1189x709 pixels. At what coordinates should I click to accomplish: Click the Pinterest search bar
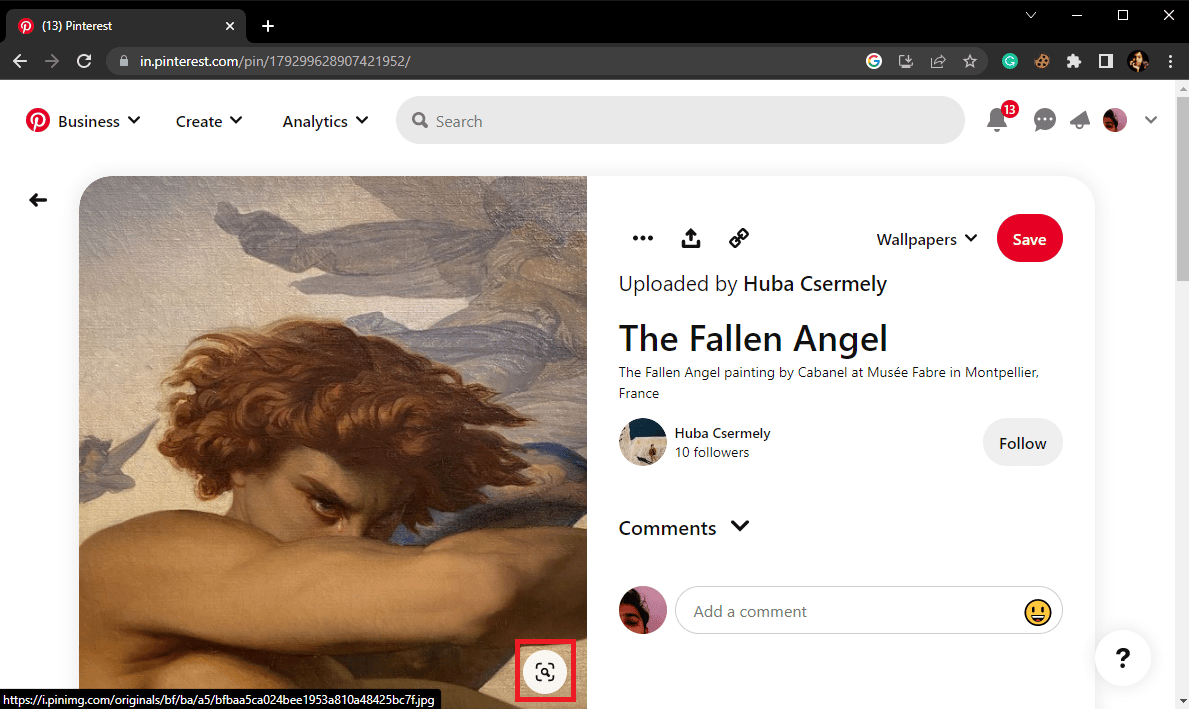pyautogui.click(x=680, y=121)
